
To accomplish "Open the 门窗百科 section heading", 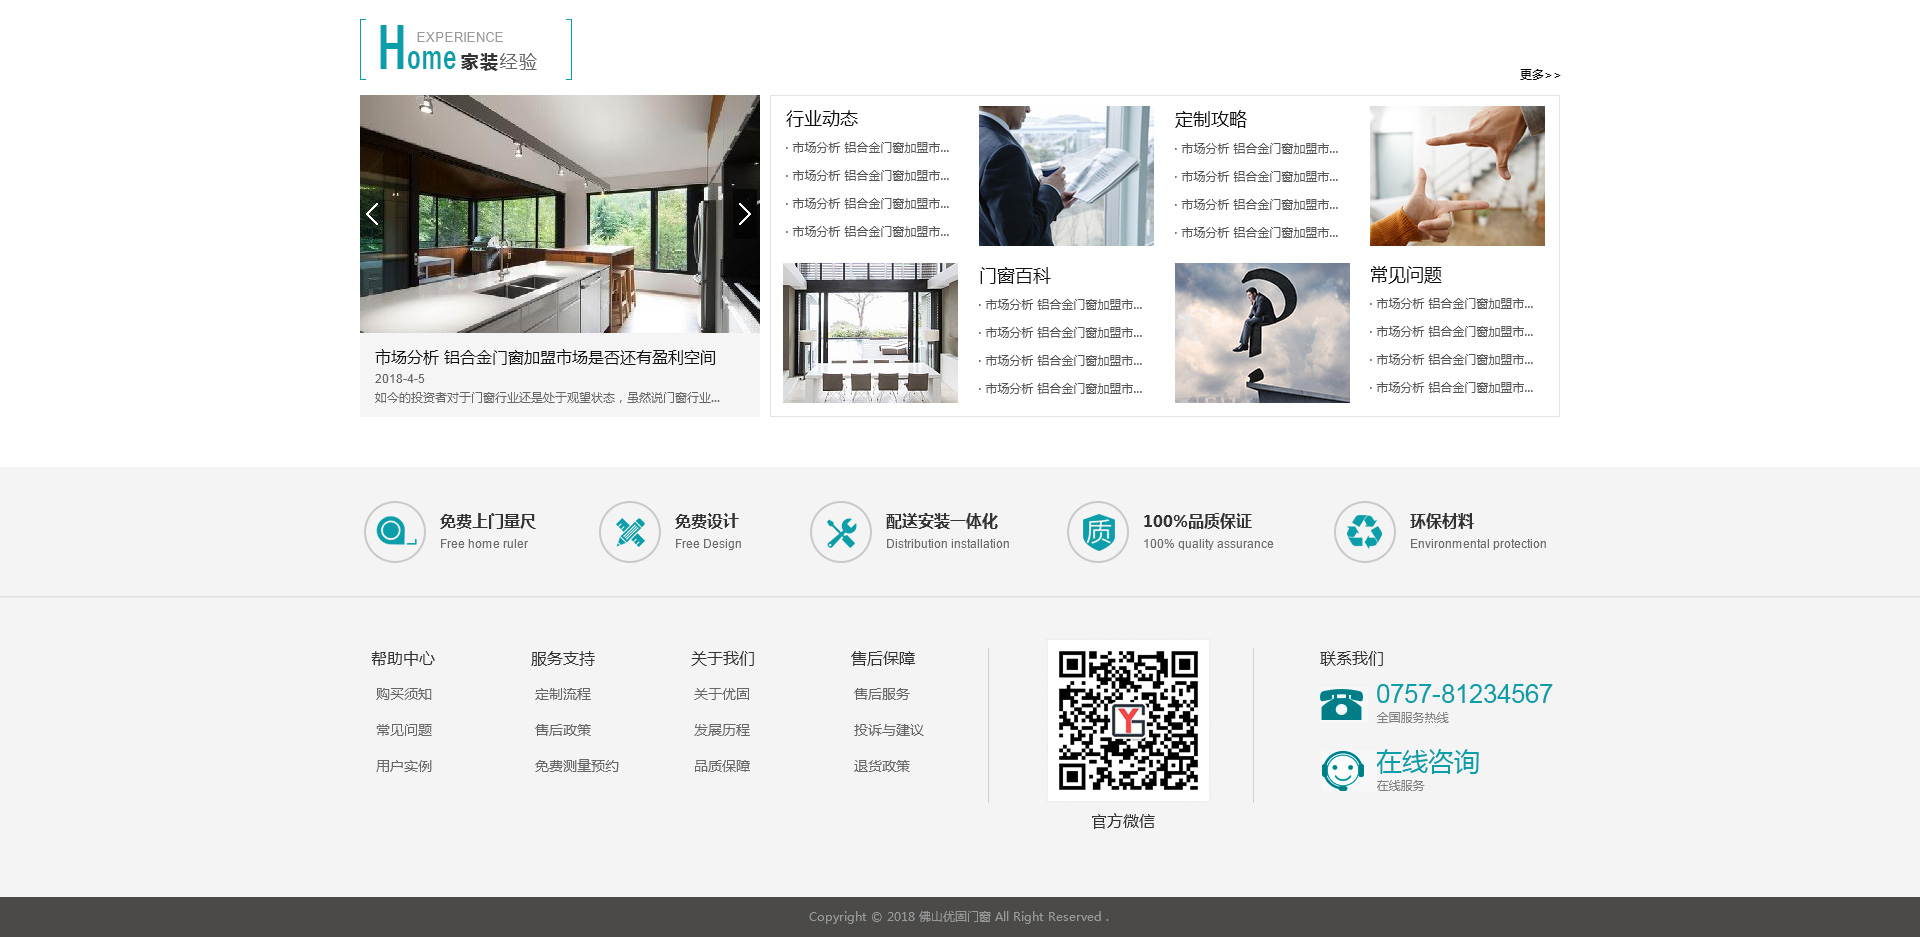I will (1015, 276).
